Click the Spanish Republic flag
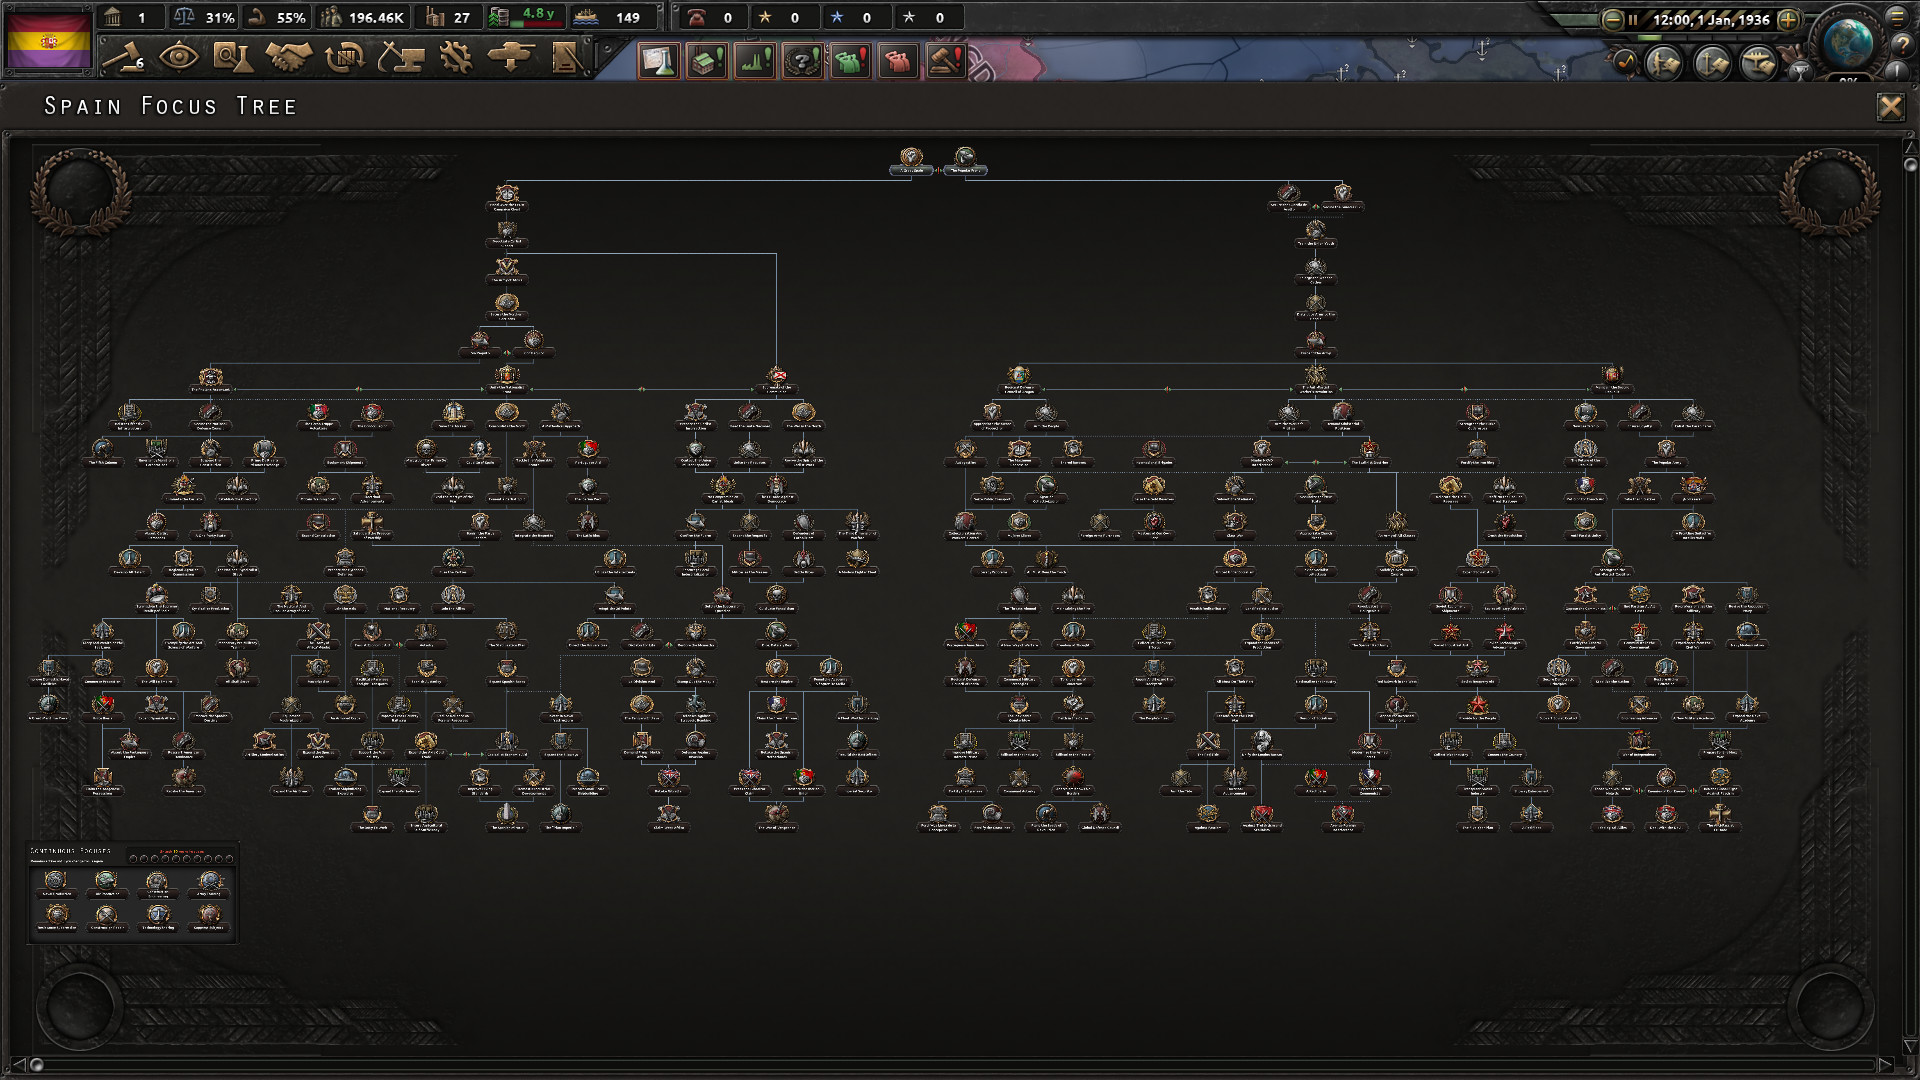The width and height of the screenshot is (1920, 1080). click(x=48, y=40)
